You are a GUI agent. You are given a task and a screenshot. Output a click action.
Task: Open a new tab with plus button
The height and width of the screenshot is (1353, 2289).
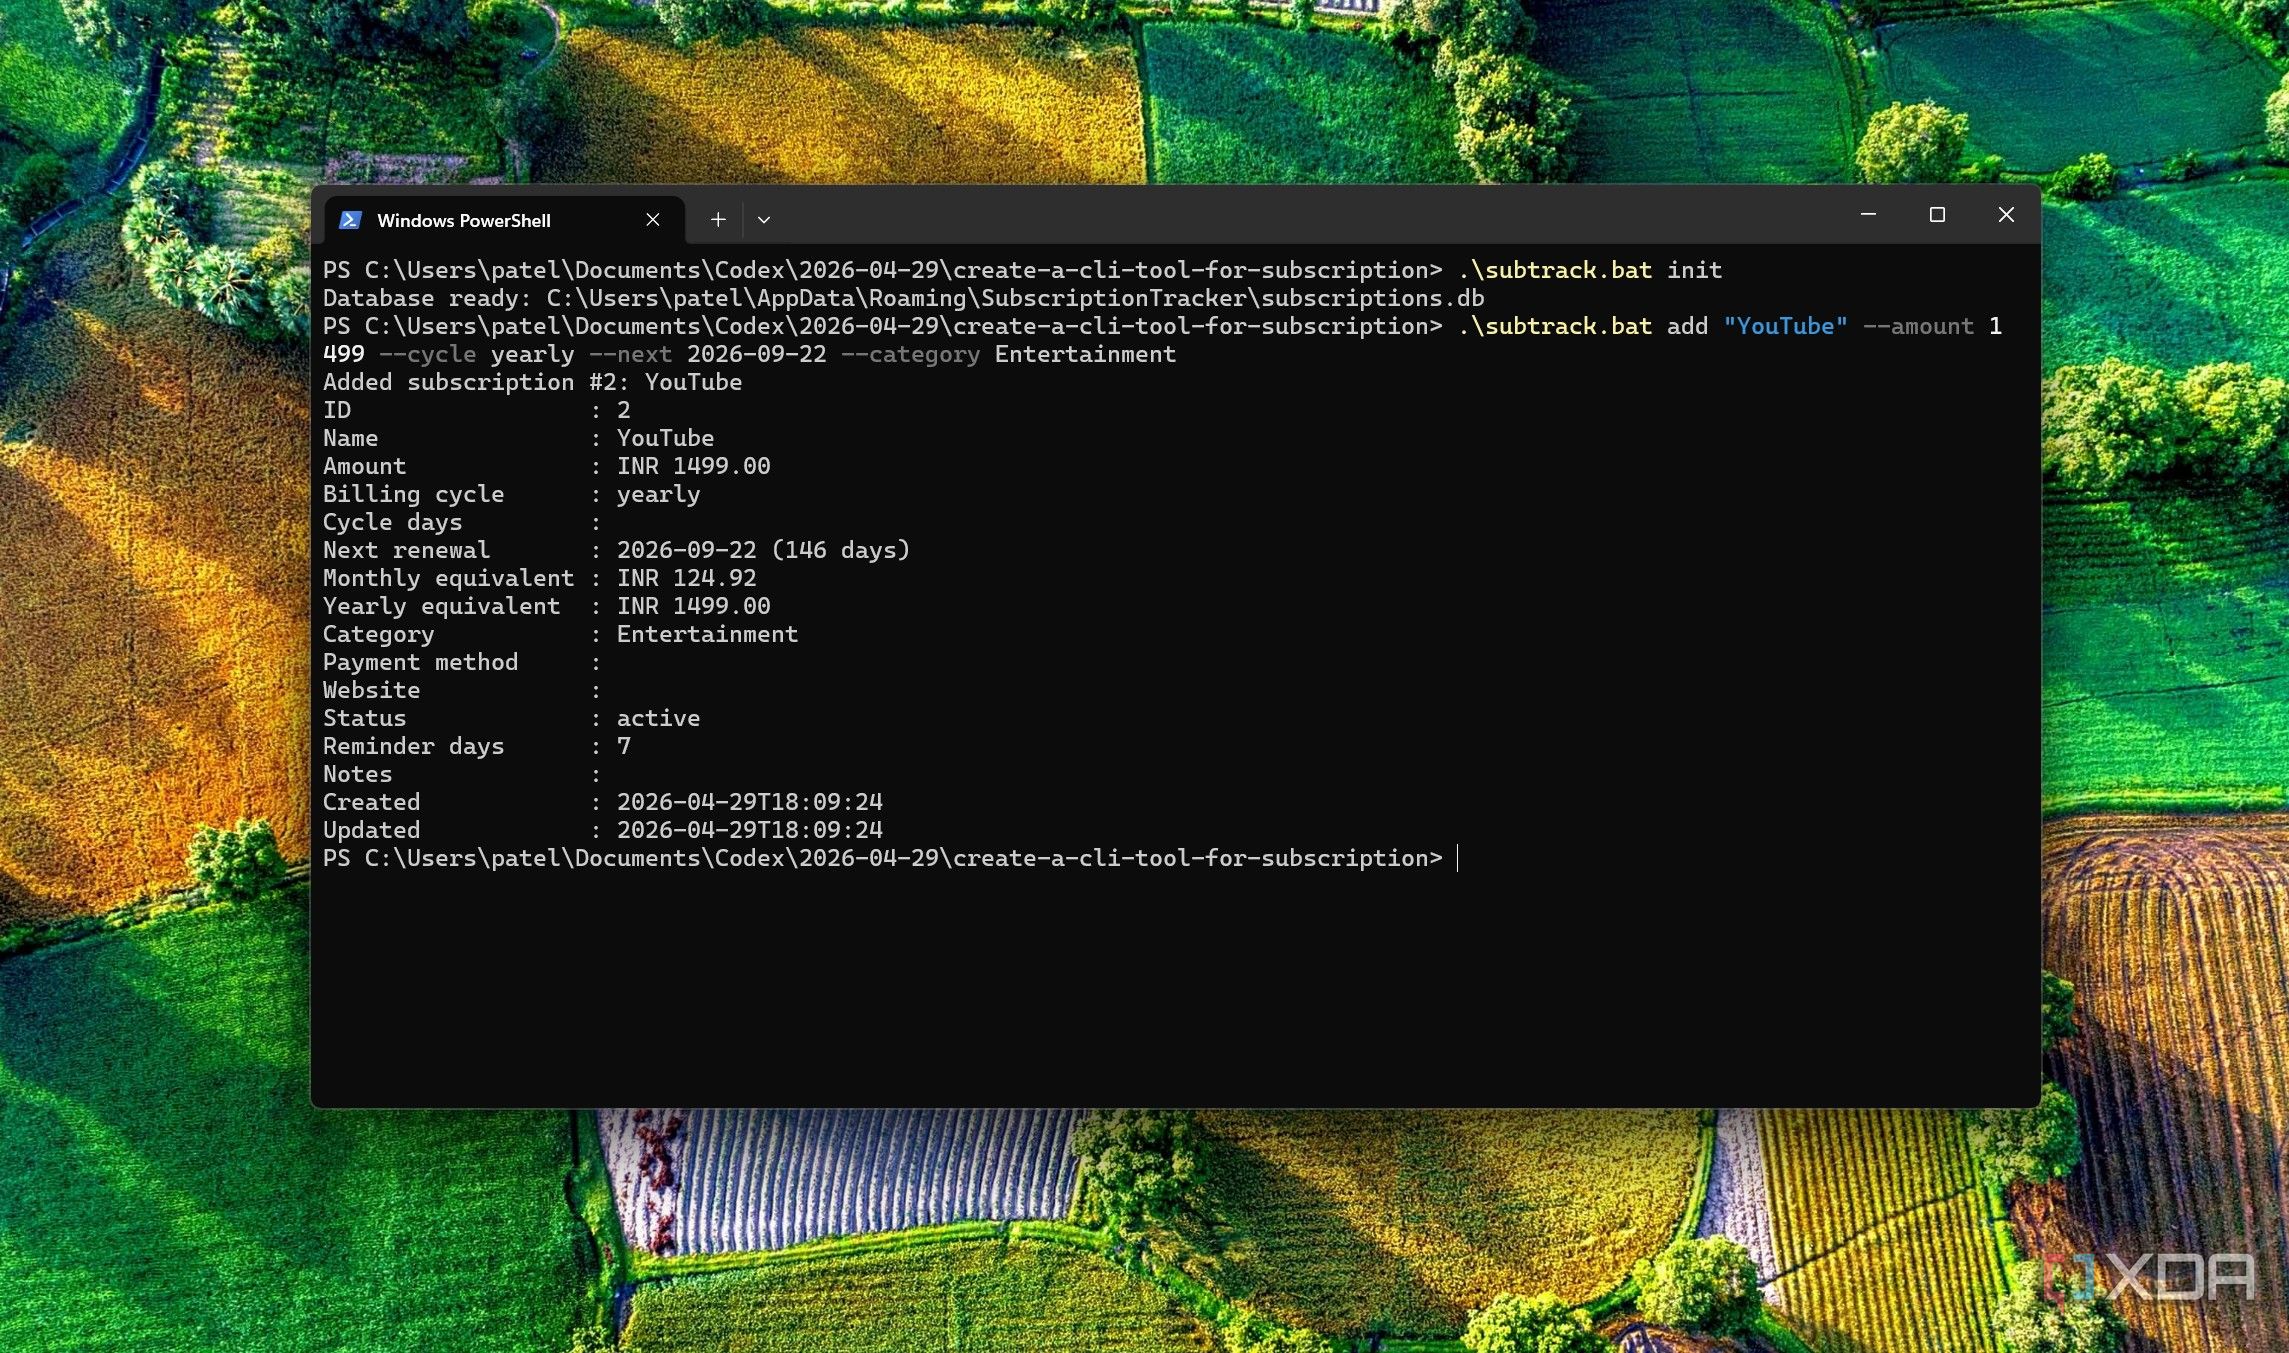point(718,220)
